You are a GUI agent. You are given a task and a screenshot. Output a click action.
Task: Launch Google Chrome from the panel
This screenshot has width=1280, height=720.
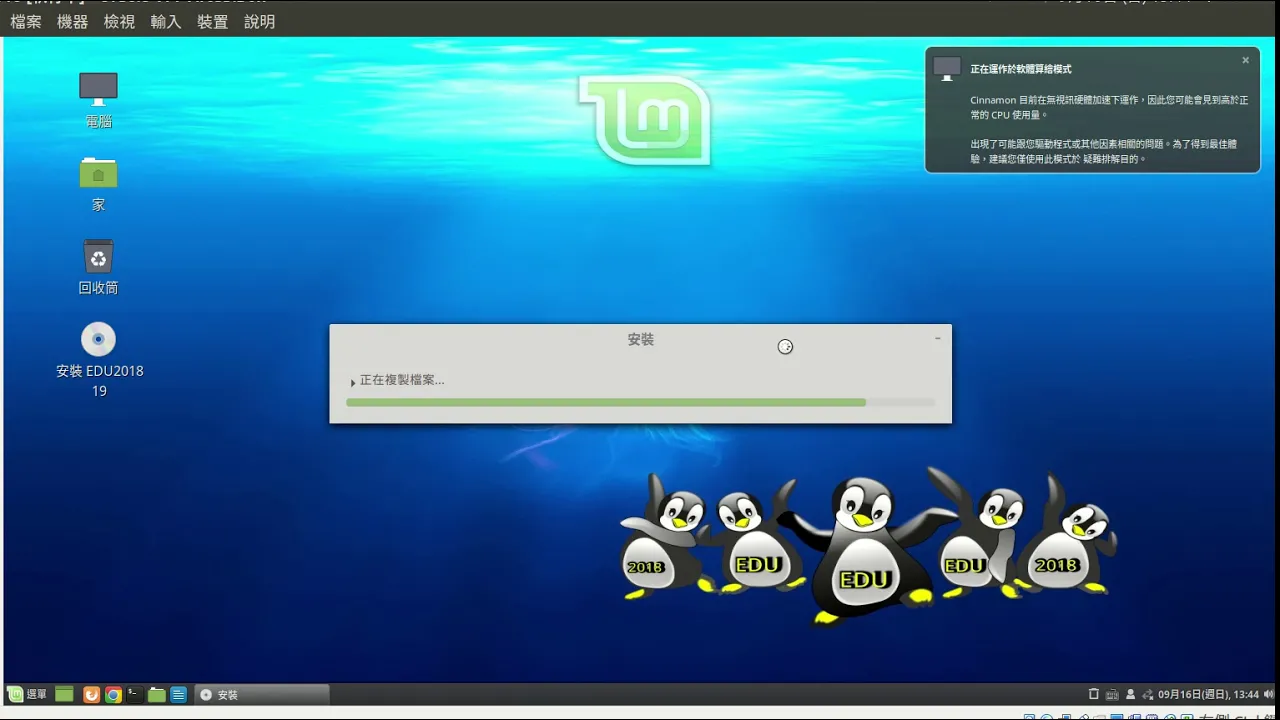tap(113, 694)
